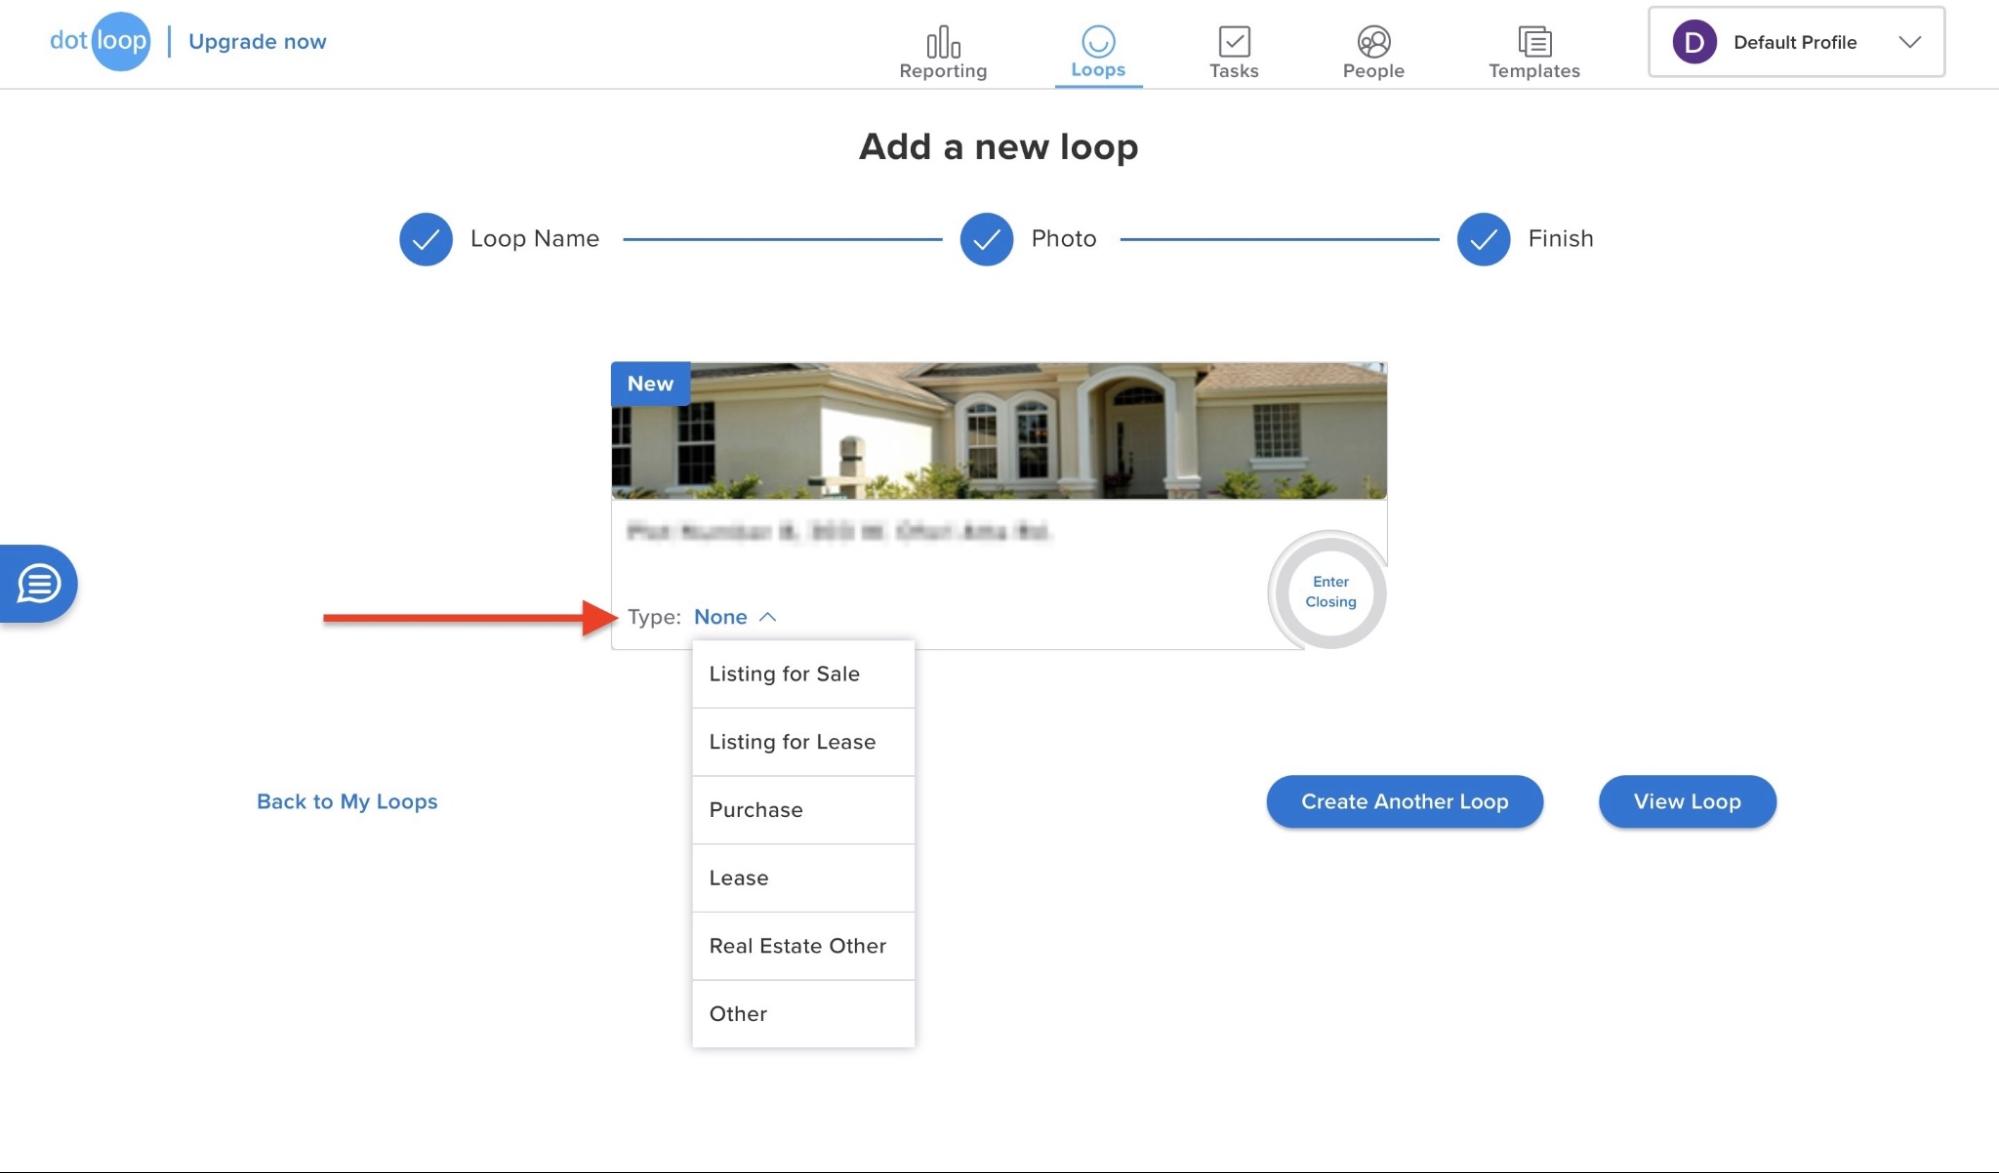Follow the Upgrade now link
Screen dimensions: 1999x1173
[x=257, y=41]
